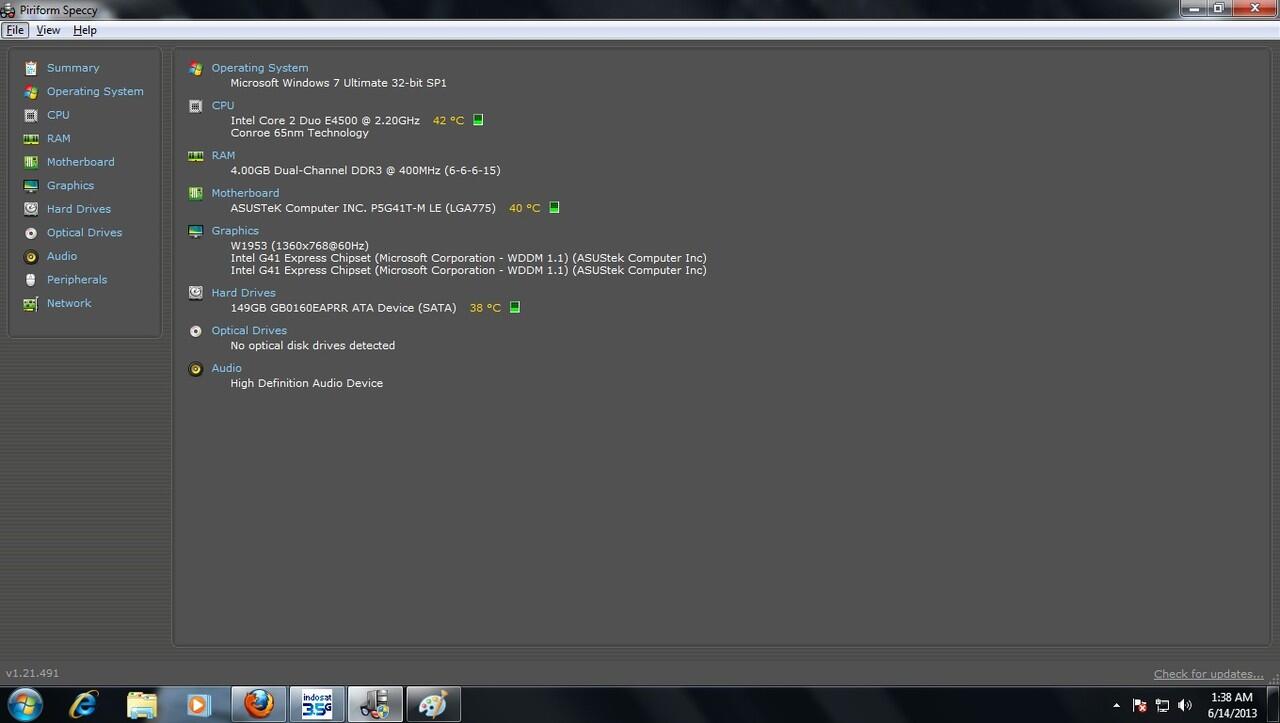
Task: Open Windows Explorer folder on taskbar
Action: coord(142,705)
